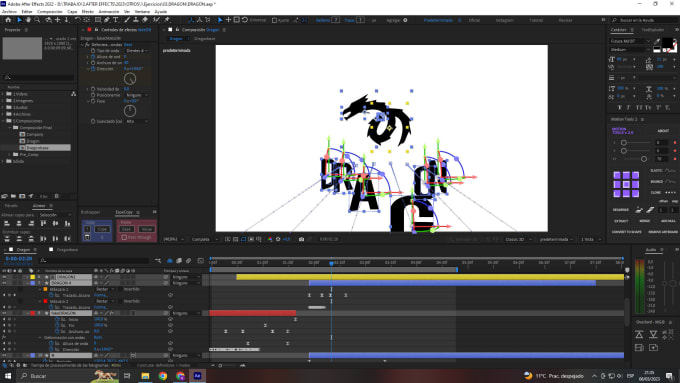Open the Máscara 1 mode Restar dropdown
Viewport: 680px width, 383px height.
coord(104,289)
